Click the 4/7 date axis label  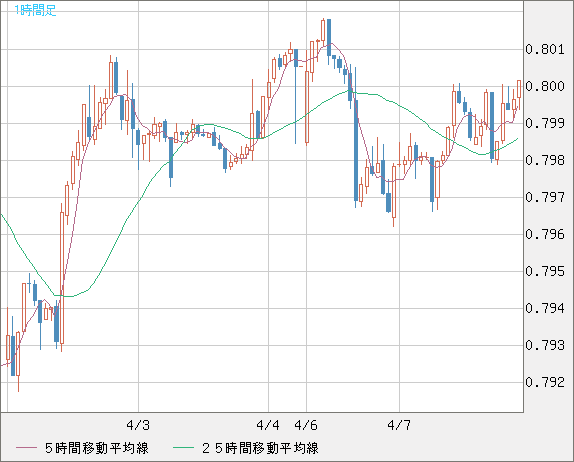pyautogui.click(x=399, y=425)
